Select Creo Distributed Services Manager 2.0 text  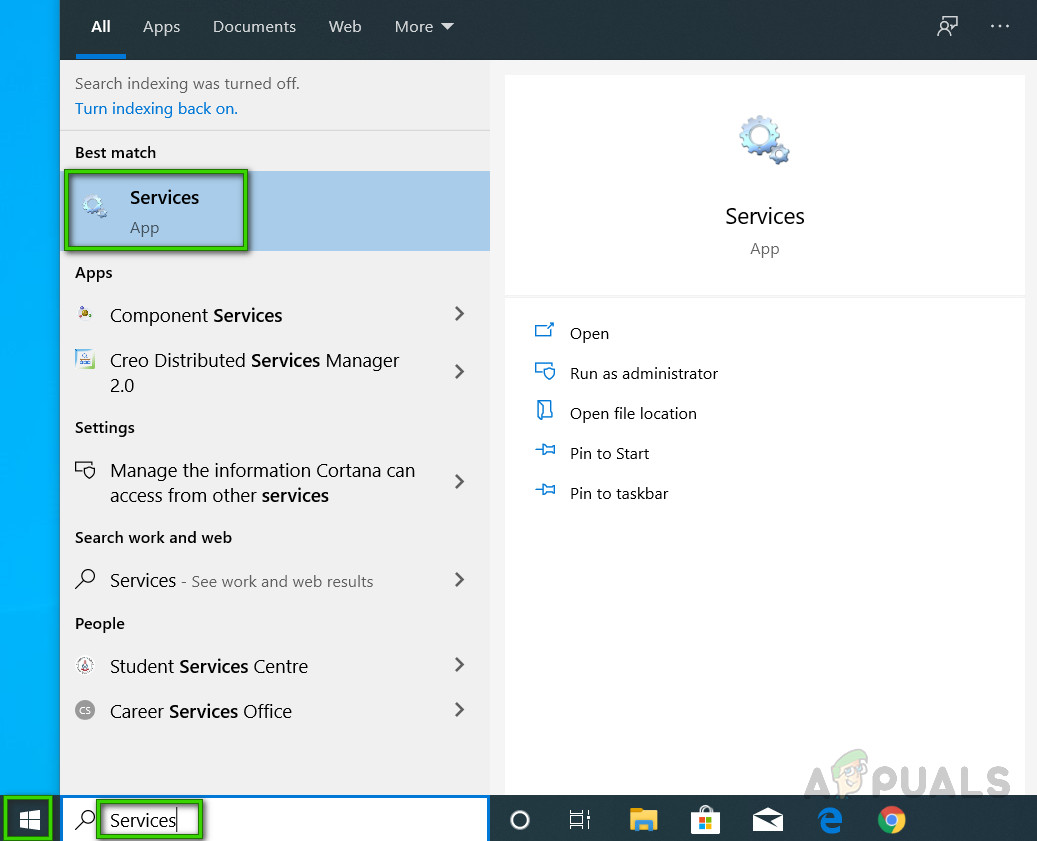pyautogui.click(x=255, y=372)
